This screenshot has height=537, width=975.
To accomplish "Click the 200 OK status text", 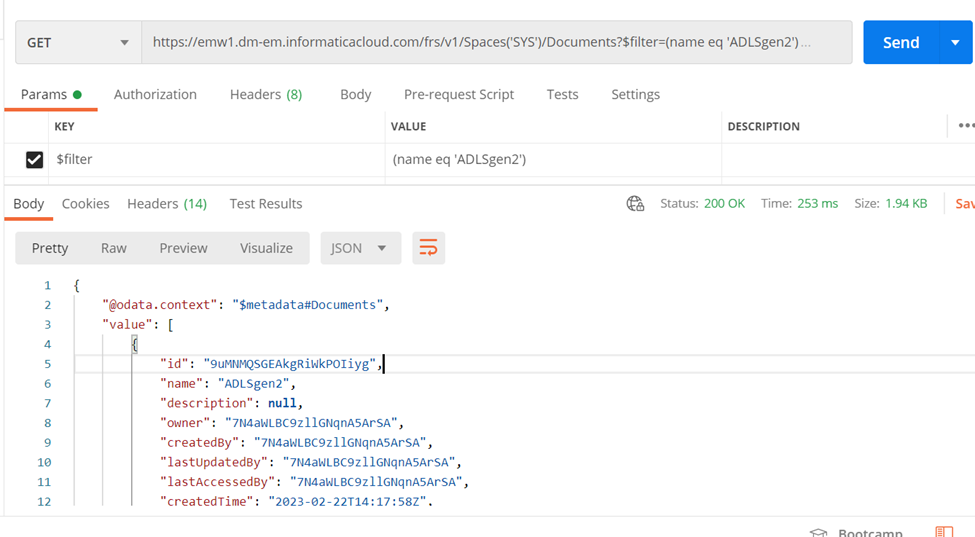I will (x=724, y=204).
